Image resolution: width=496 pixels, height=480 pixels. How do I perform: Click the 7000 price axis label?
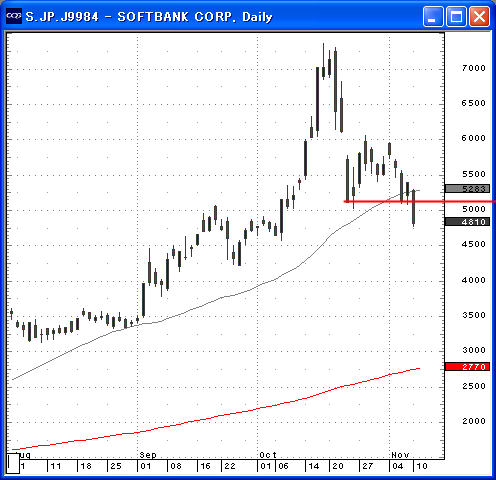coord(473,68)
